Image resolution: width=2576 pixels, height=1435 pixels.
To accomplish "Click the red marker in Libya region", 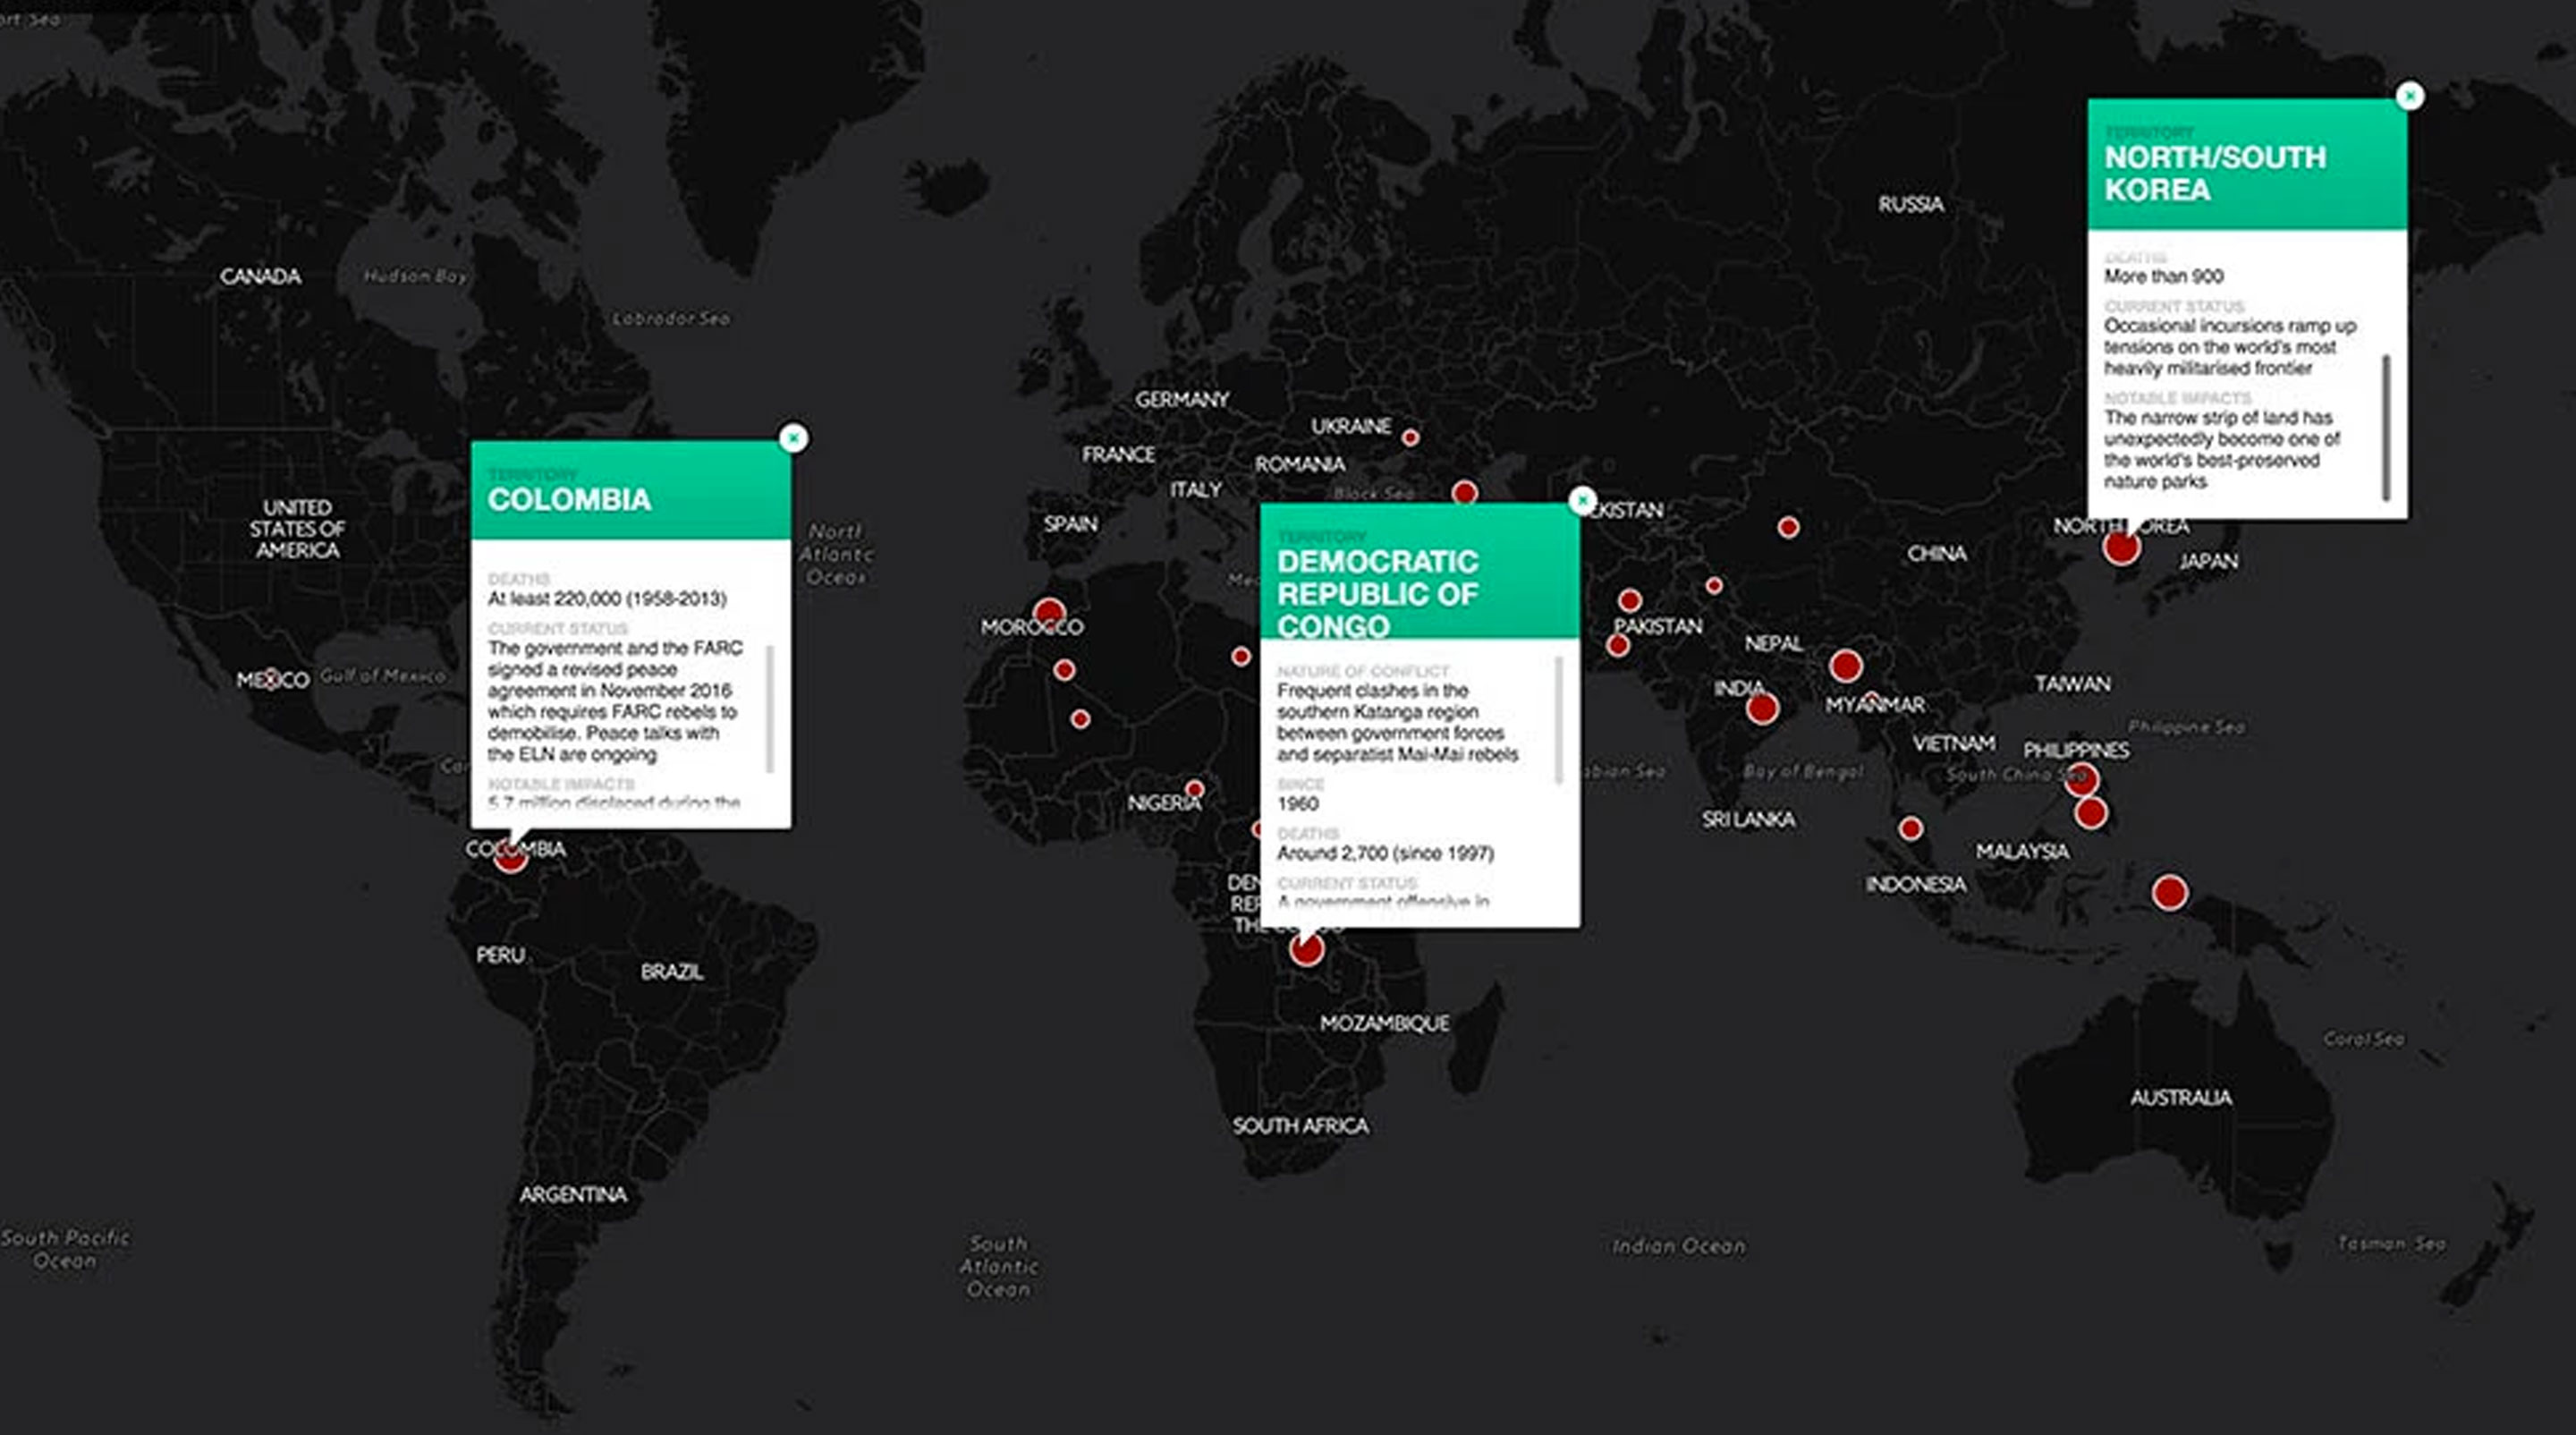I will 1240,656.
